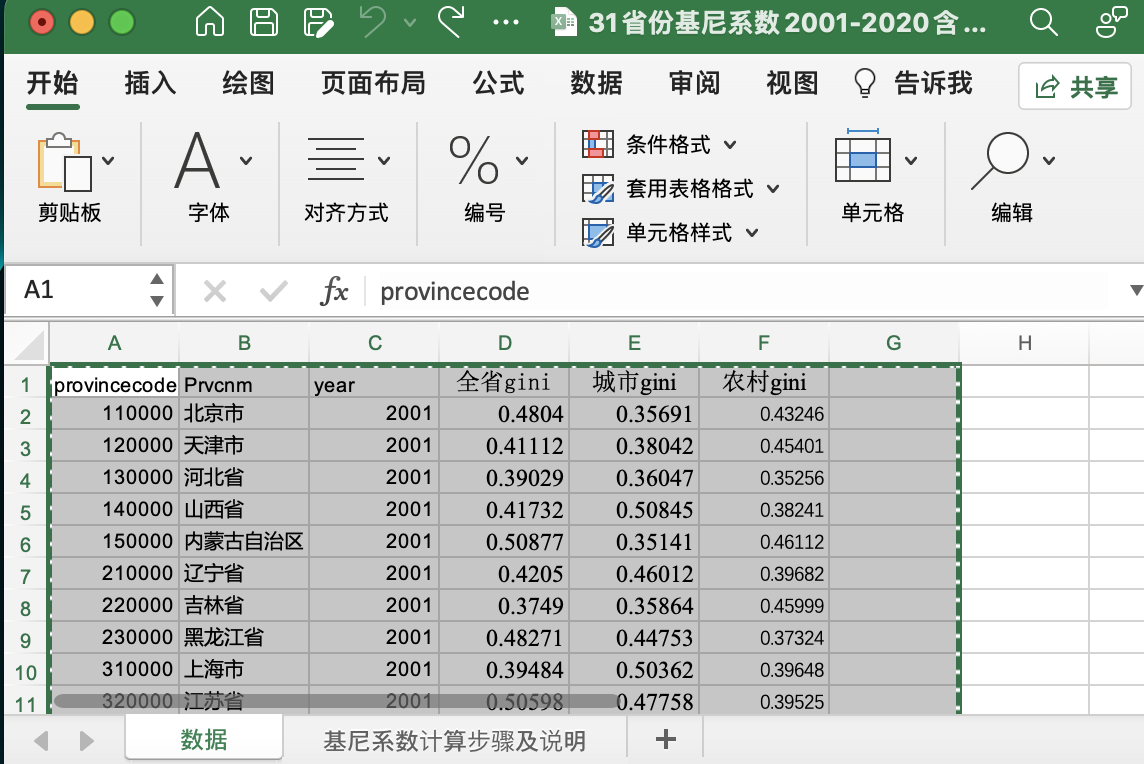Click the select-all corner triangle
Screen dimensions: 1144x764
[x=29, y=344]
